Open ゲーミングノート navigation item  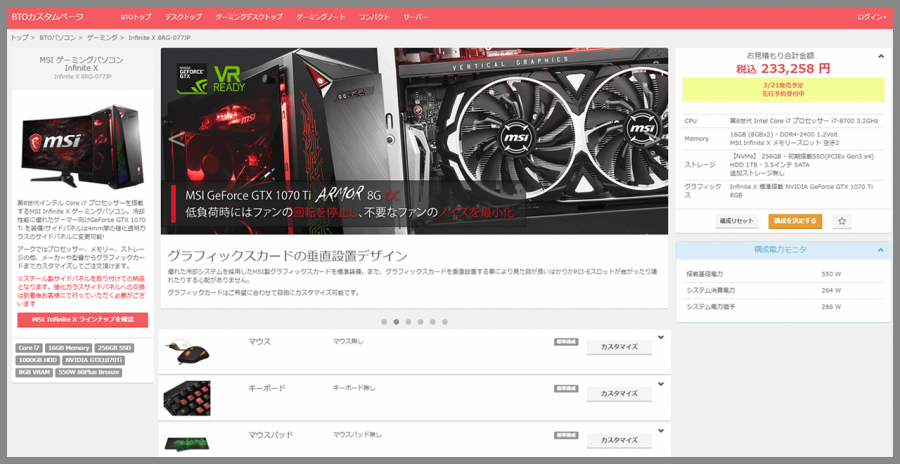[320, 17]
